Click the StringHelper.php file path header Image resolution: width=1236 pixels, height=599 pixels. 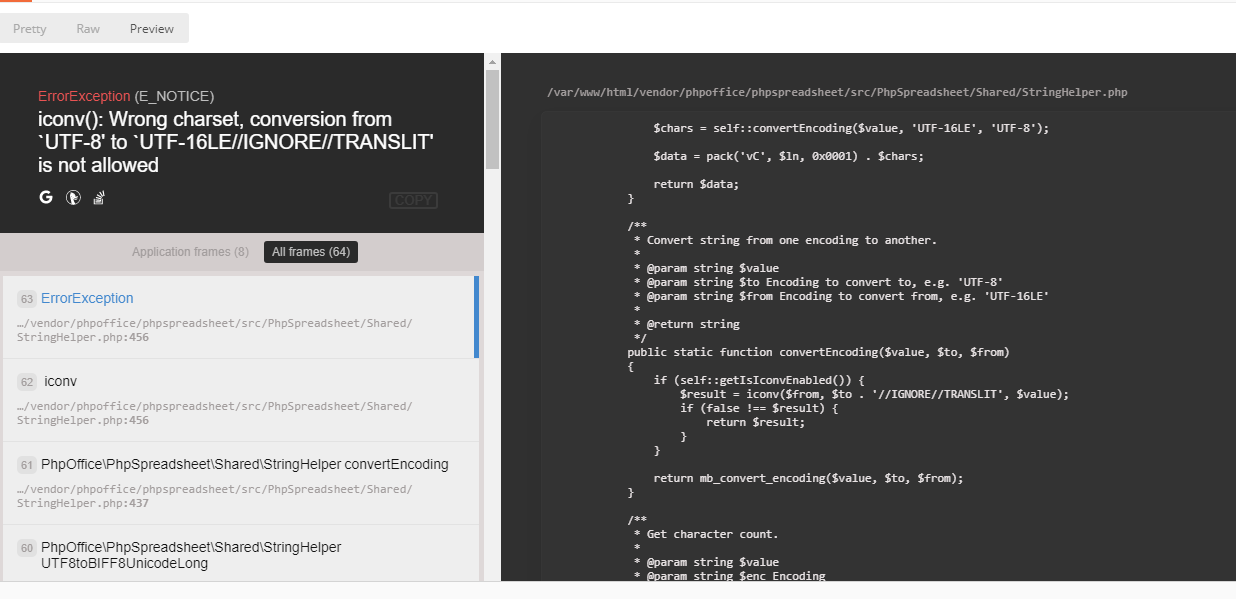[x=837, y=92]
